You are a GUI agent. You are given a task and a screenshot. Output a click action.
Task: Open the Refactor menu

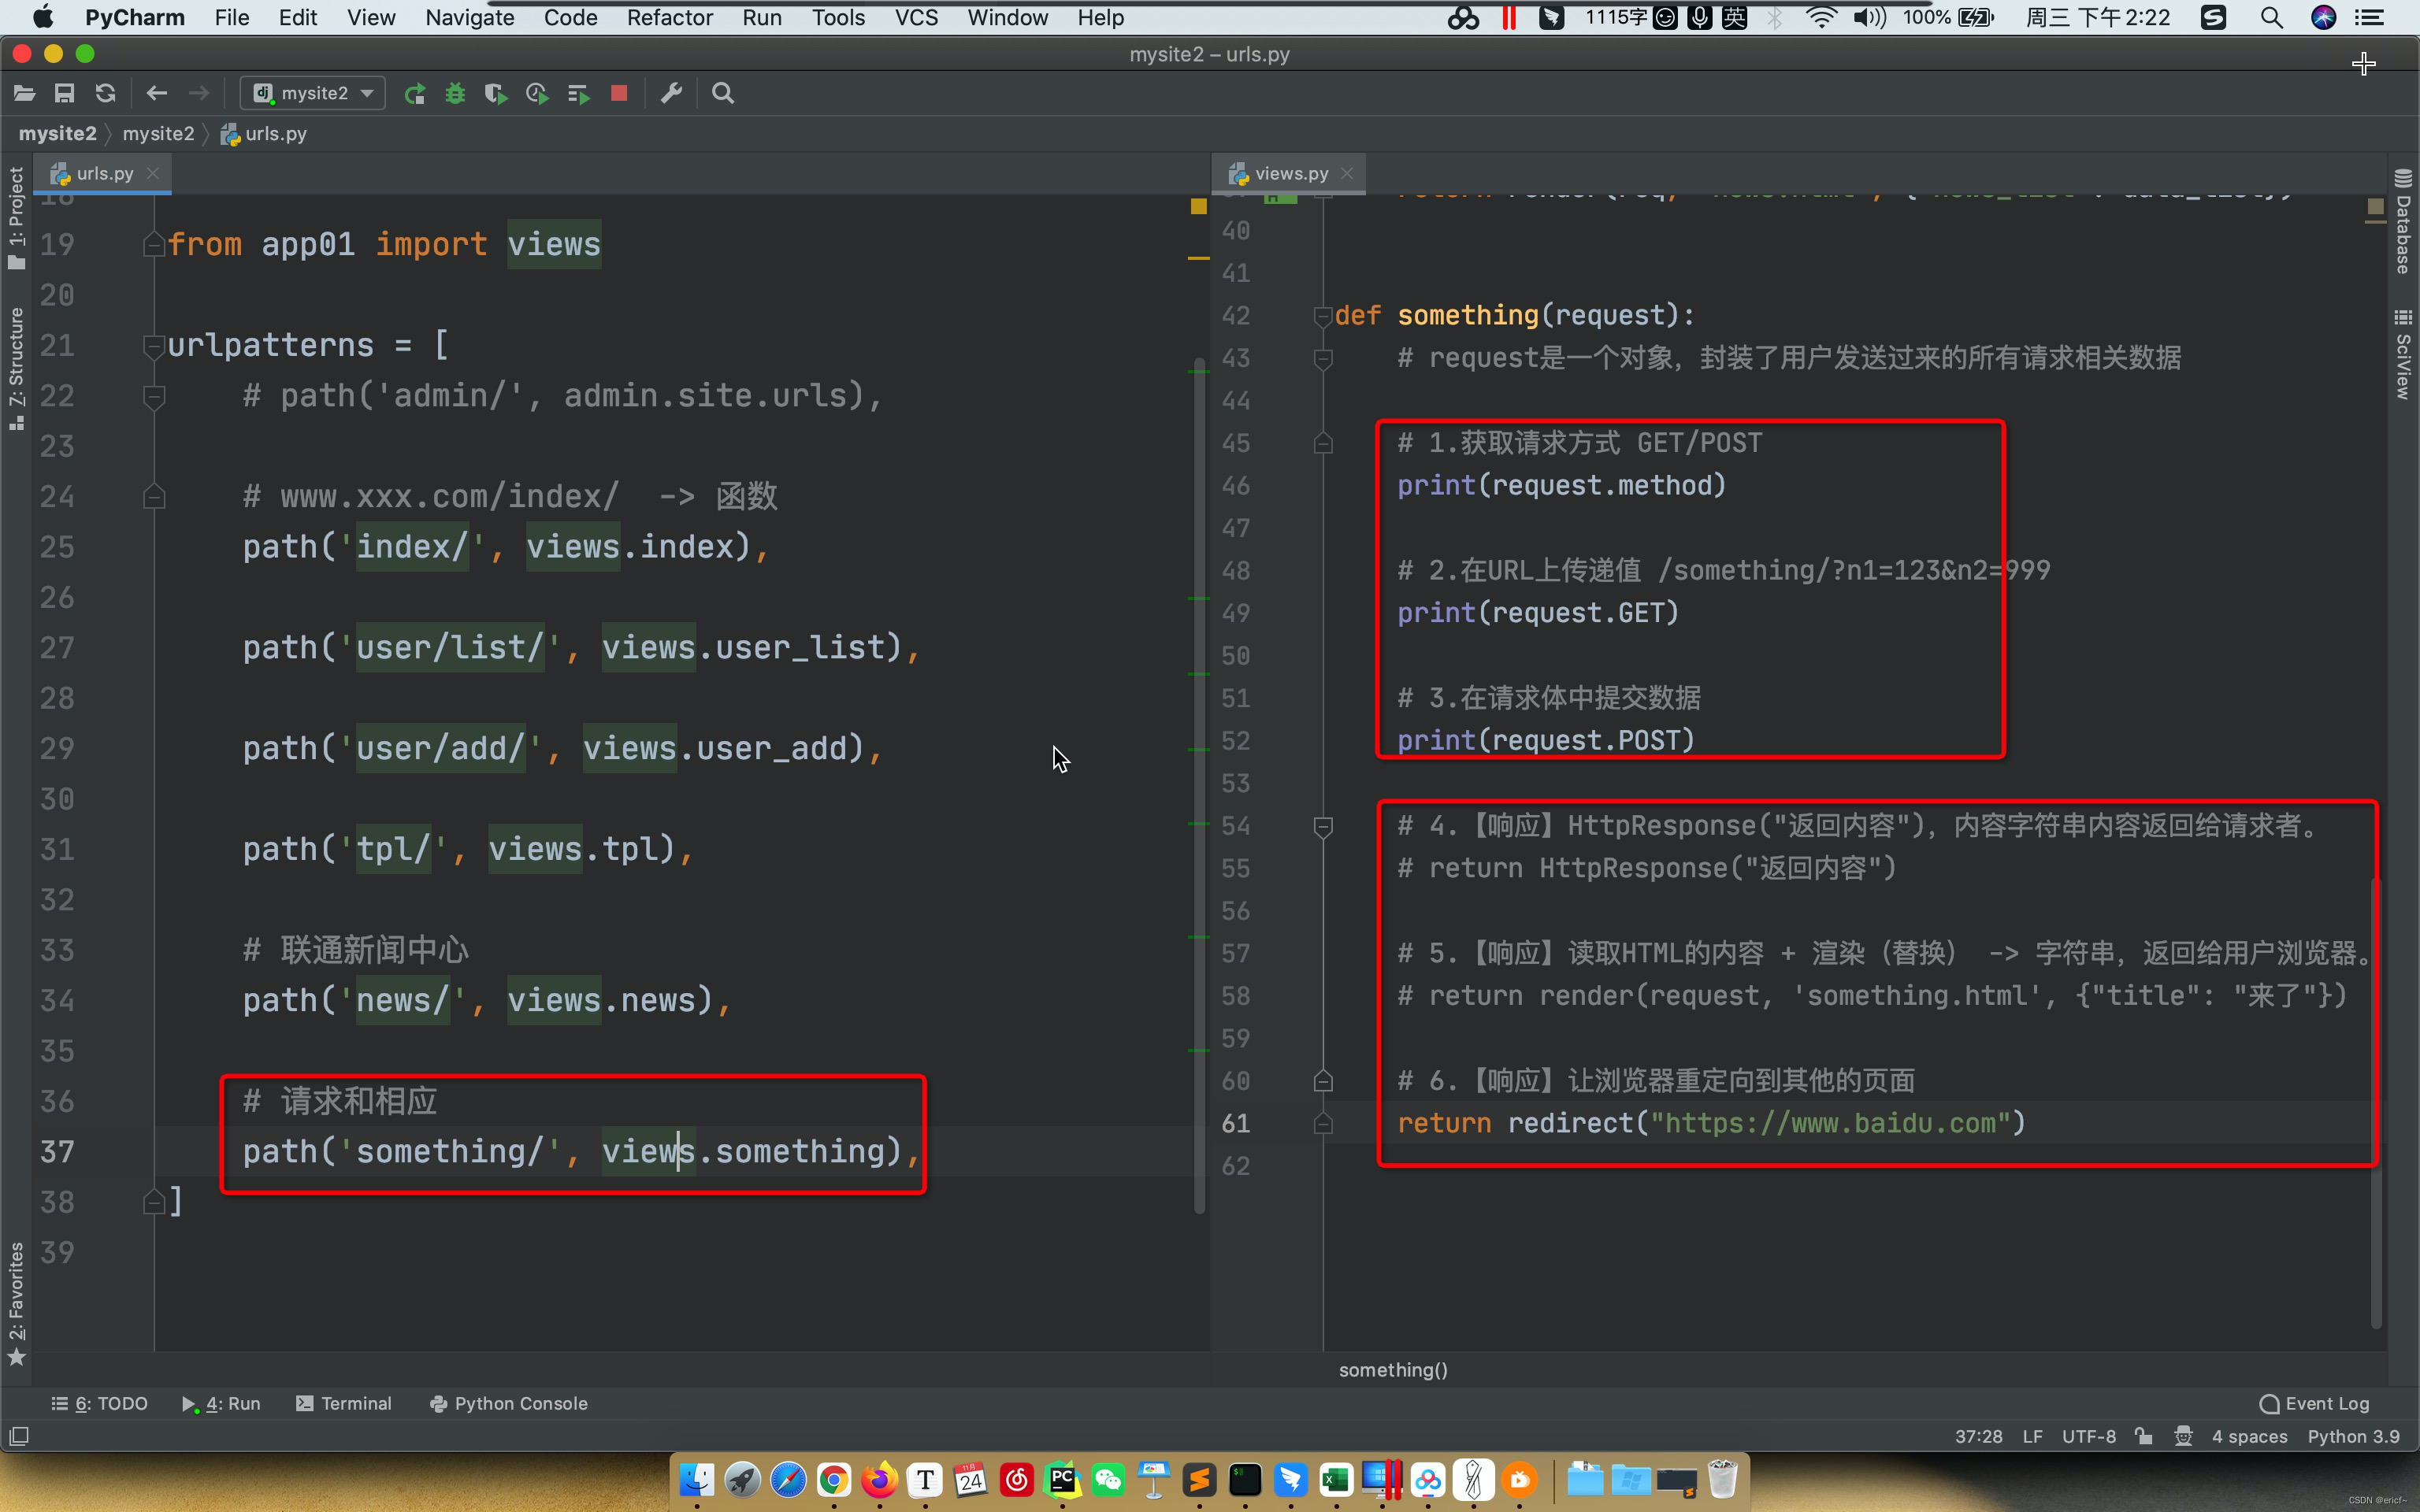[669, 18]
